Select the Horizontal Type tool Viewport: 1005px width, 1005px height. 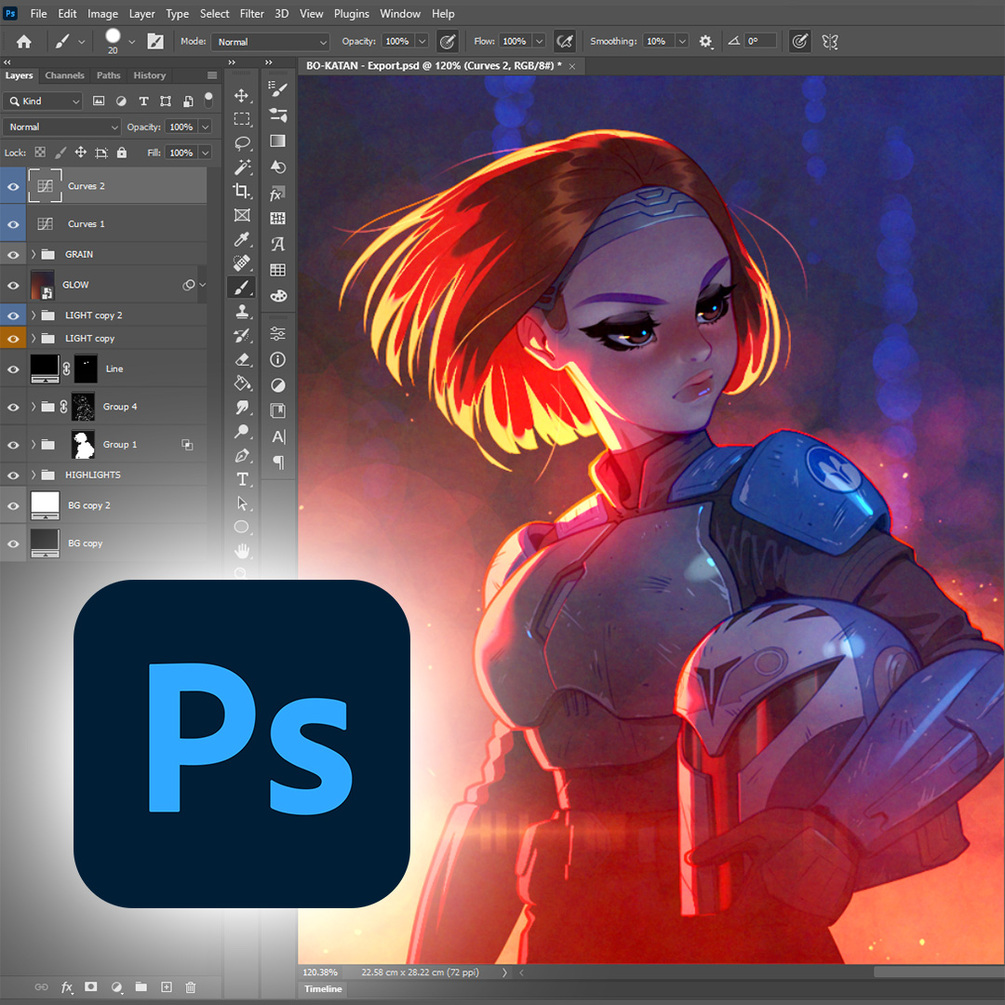coord(242,479)
